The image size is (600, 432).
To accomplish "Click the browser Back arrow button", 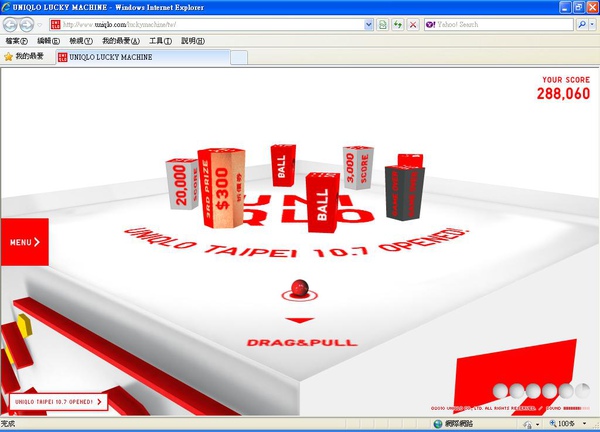I will (x=10, y=25).
